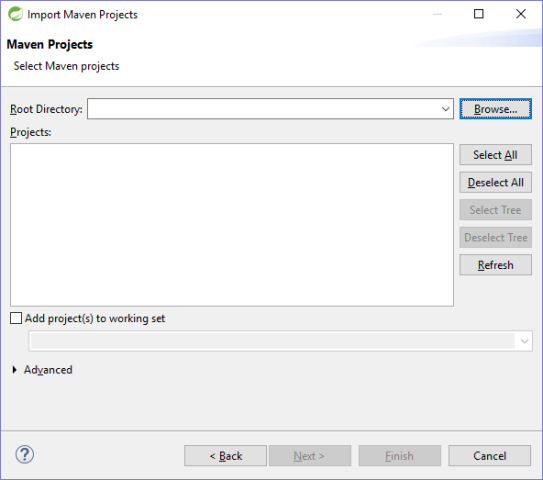Click the Refresh button
This screenshot has width=543, height=480.
click(495, 265)
